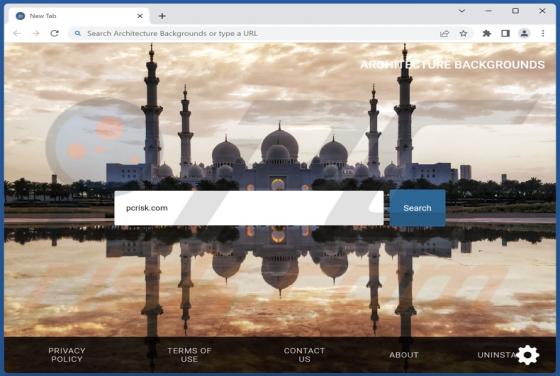The image size is (560, 376).
Task: Open the Extensions puzzle icon
Action: click(486, 34)
